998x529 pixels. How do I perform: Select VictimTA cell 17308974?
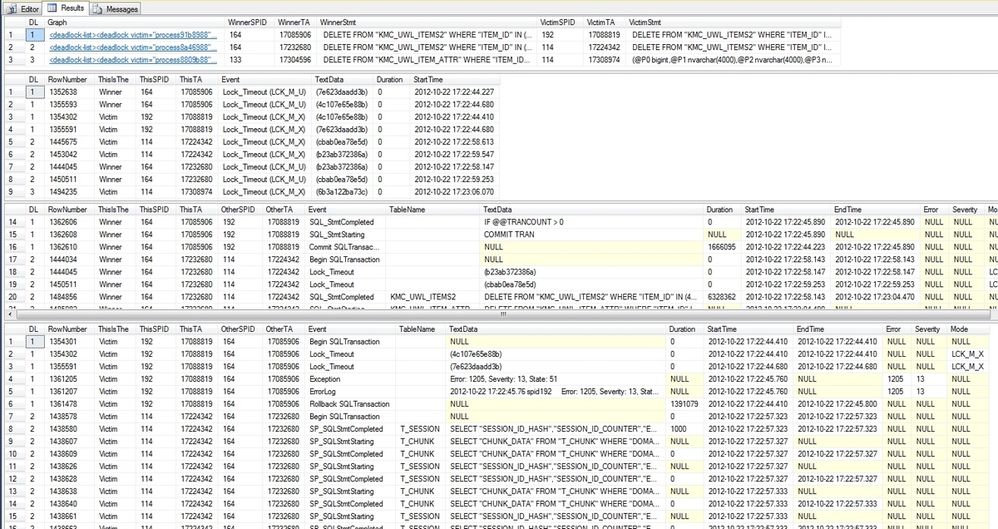tap(605, 60)
